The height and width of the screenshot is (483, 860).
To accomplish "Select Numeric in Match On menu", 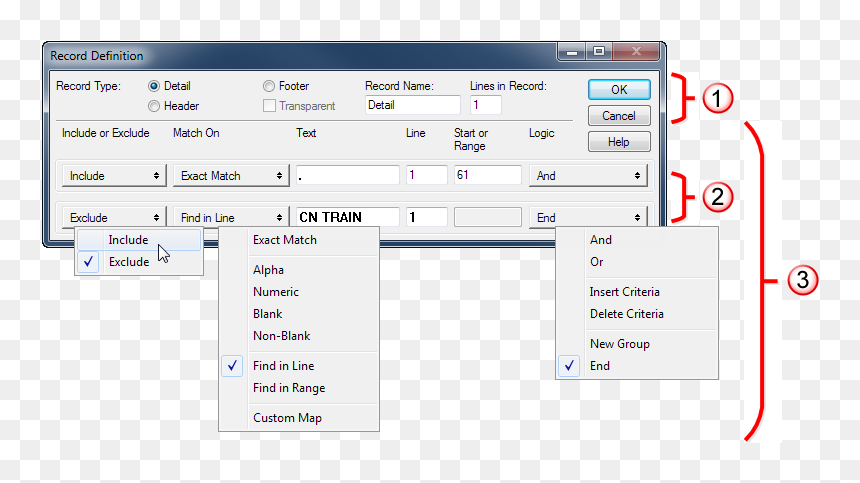I will tap(299, 292).
